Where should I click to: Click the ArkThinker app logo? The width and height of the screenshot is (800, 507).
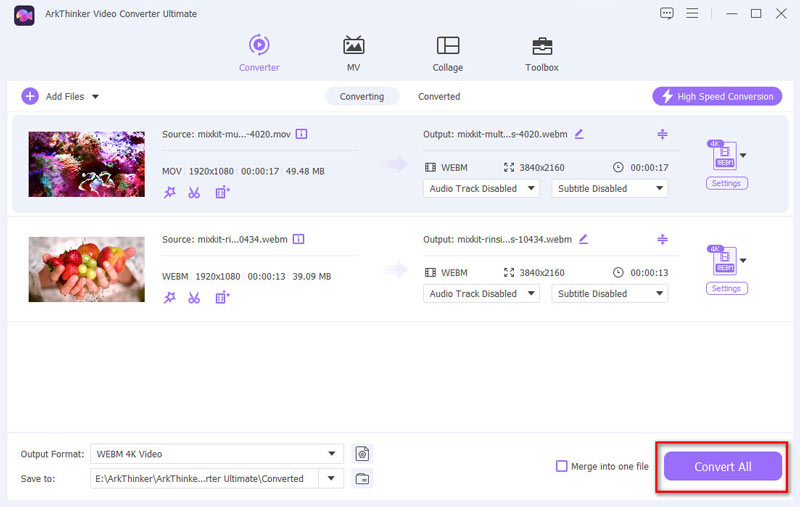[x=24, y=15]
